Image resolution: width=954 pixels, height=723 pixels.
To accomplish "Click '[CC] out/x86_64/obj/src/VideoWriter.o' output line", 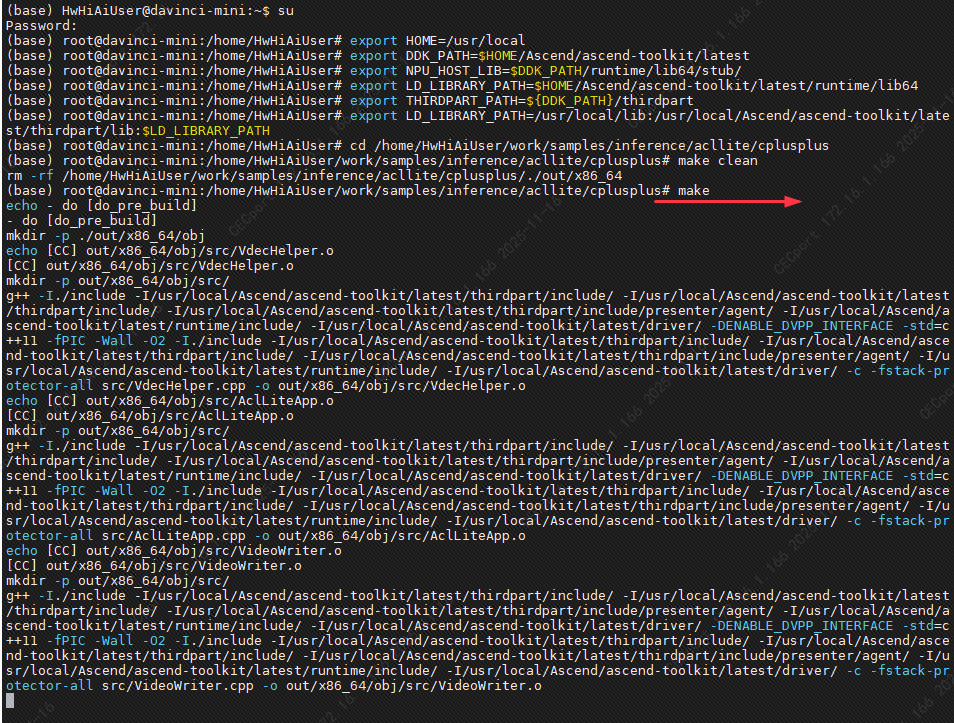I will [153, 566].
